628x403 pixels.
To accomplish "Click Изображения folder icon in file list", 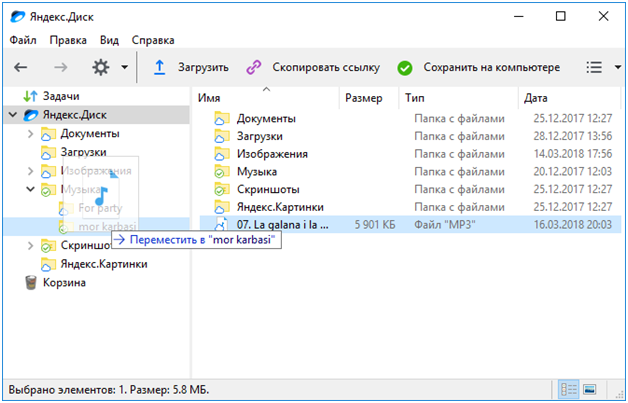I will click(221, 154).
